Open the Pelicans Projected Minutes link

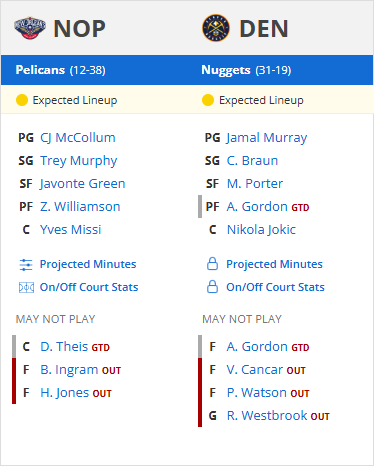pyautogui.click(x=88, y=264)
